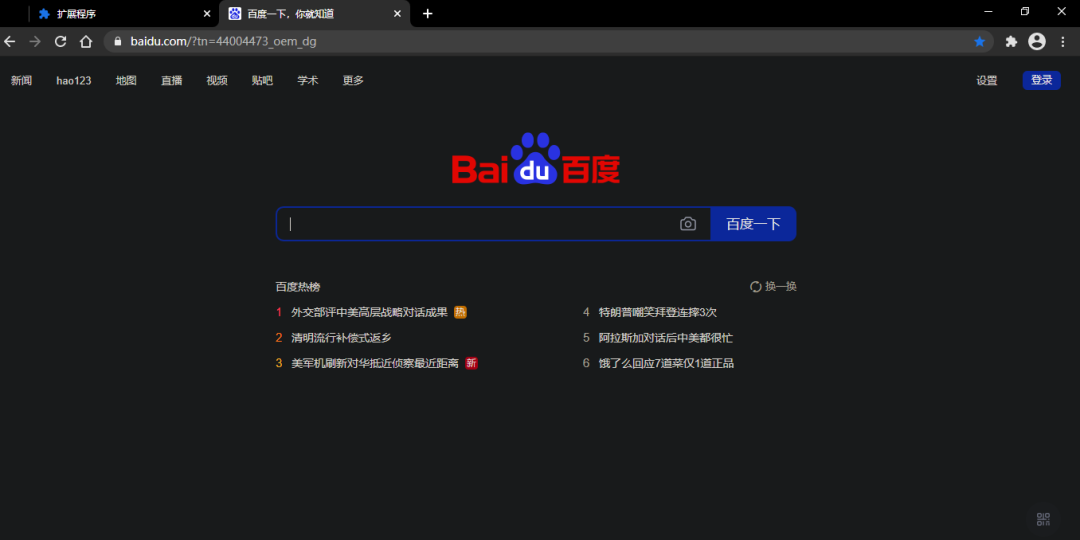Open the user profile avatar
The height and width of the screenshot is (540, 1080).
(1037, 41)
